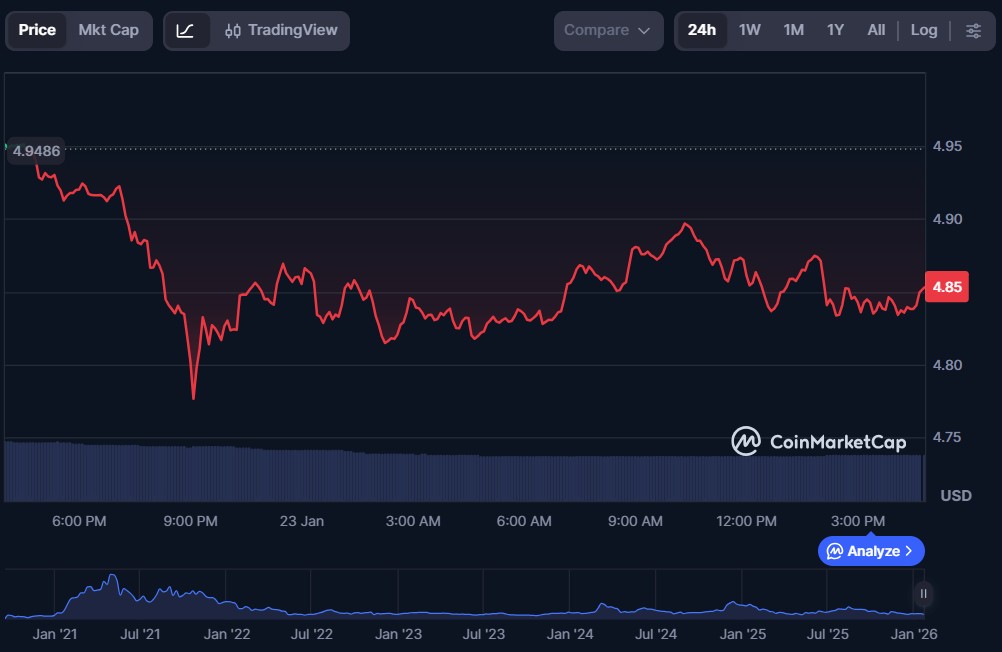Open chart settings sliders icon

(973, 30)
